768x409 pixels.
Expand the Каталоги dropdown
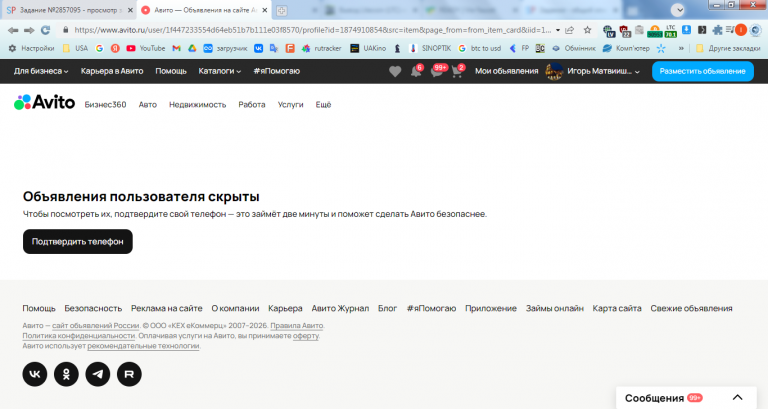pos(219,72)
